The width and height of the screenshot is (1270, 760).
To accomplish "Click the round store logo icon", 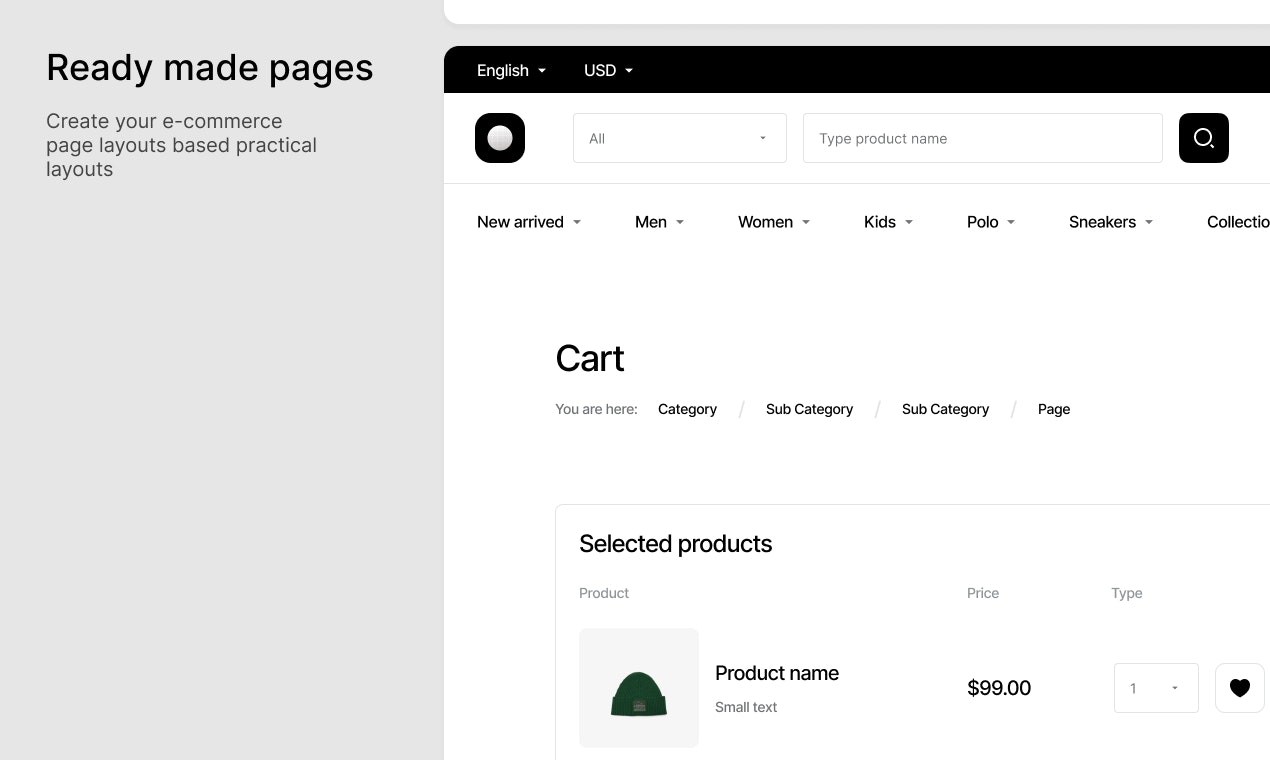I will (500, 138).
